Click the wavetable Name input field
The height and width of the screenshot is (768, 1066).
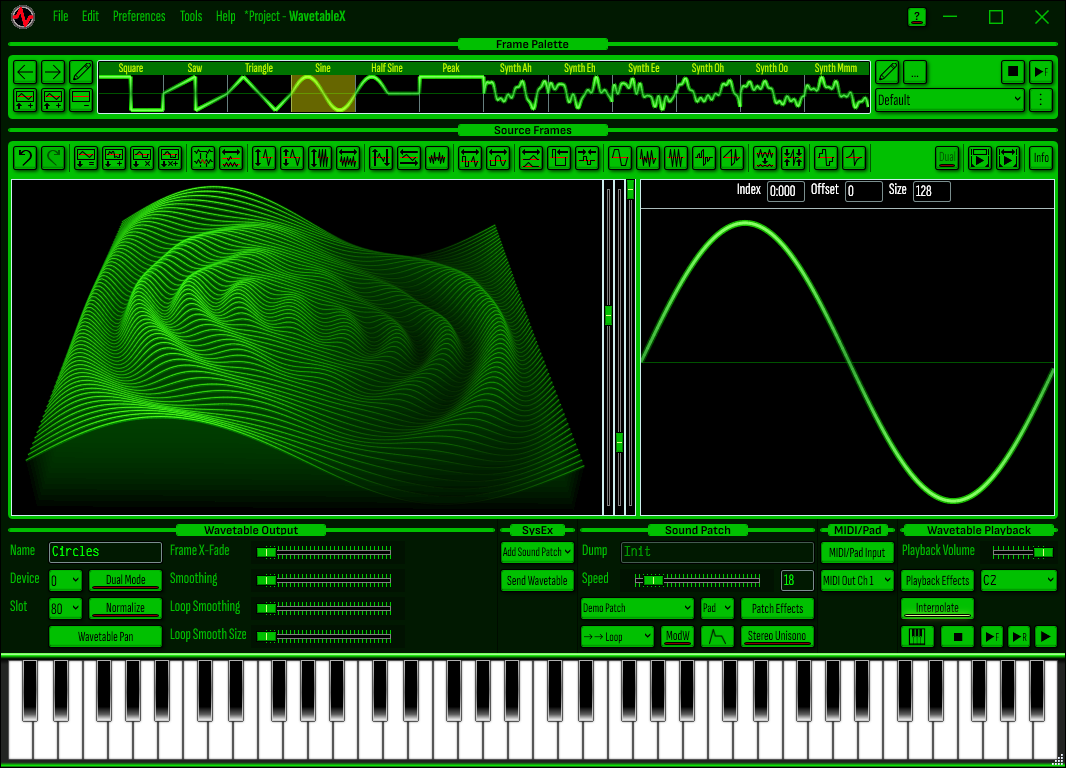click(105, 552)
